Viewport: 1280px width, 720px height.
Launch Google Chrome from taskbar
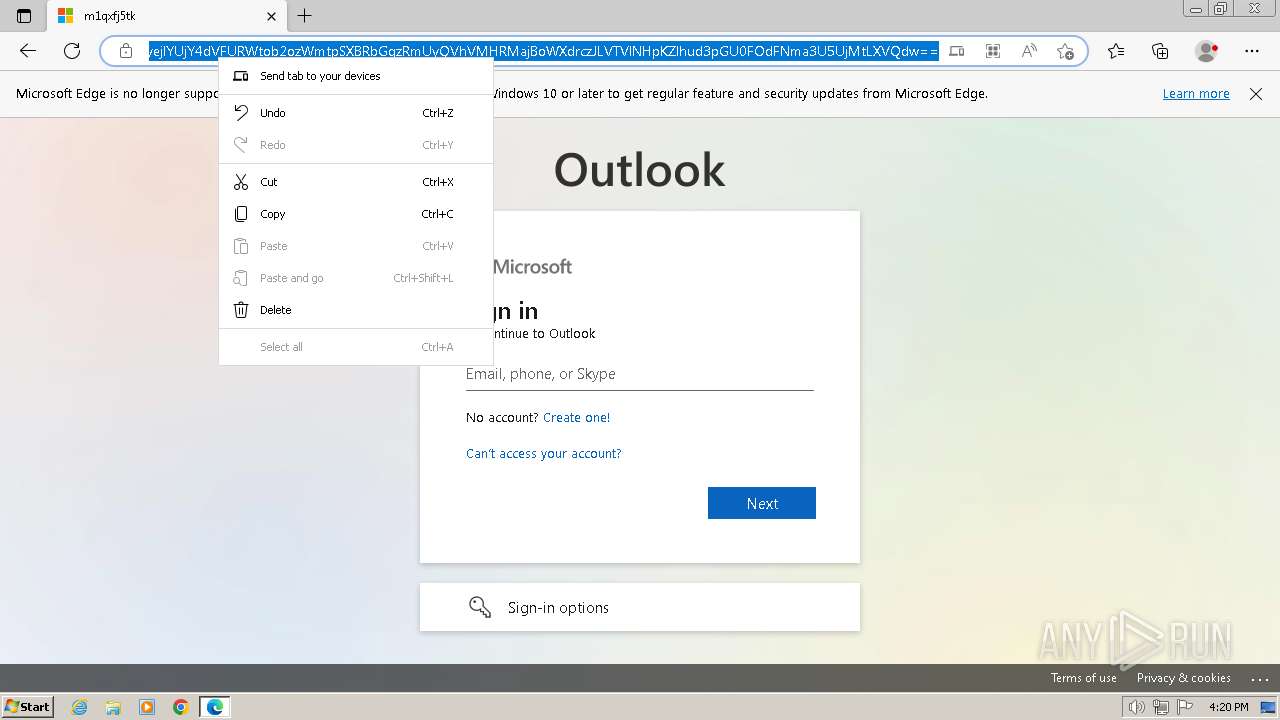click(180, 707)
